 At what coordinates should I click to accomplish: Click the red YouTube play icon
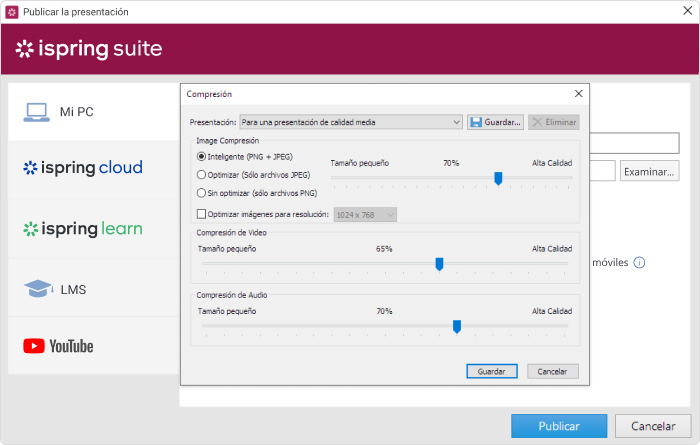click(x=34, y=346)
